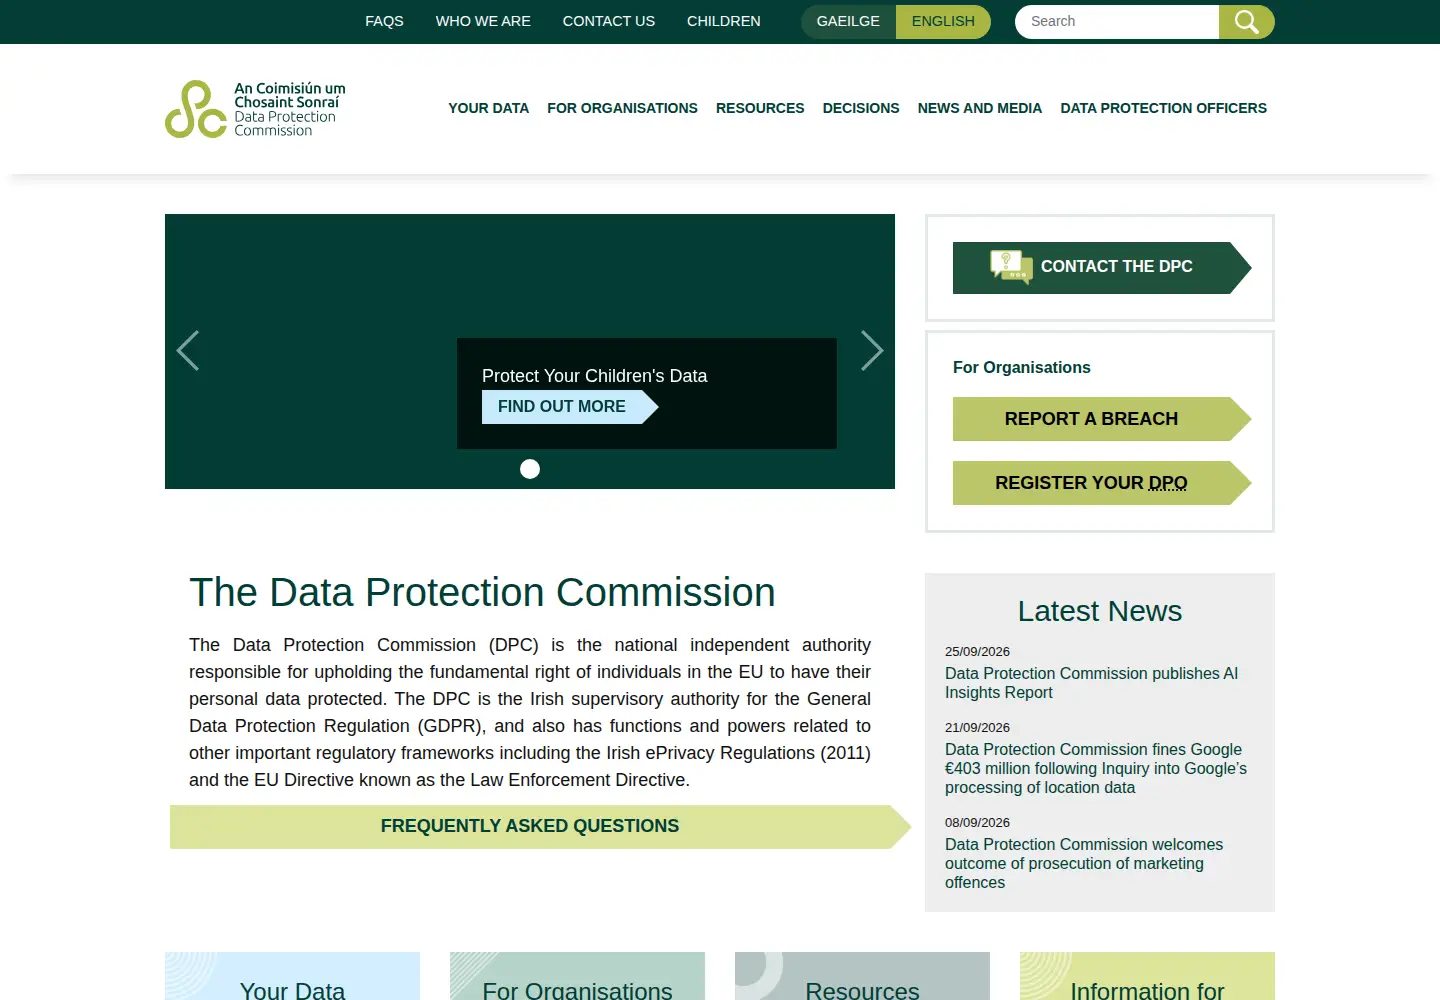Viewport: 1440px width, 1000px height.
Task: Open the Resources card
Action: 862,977
